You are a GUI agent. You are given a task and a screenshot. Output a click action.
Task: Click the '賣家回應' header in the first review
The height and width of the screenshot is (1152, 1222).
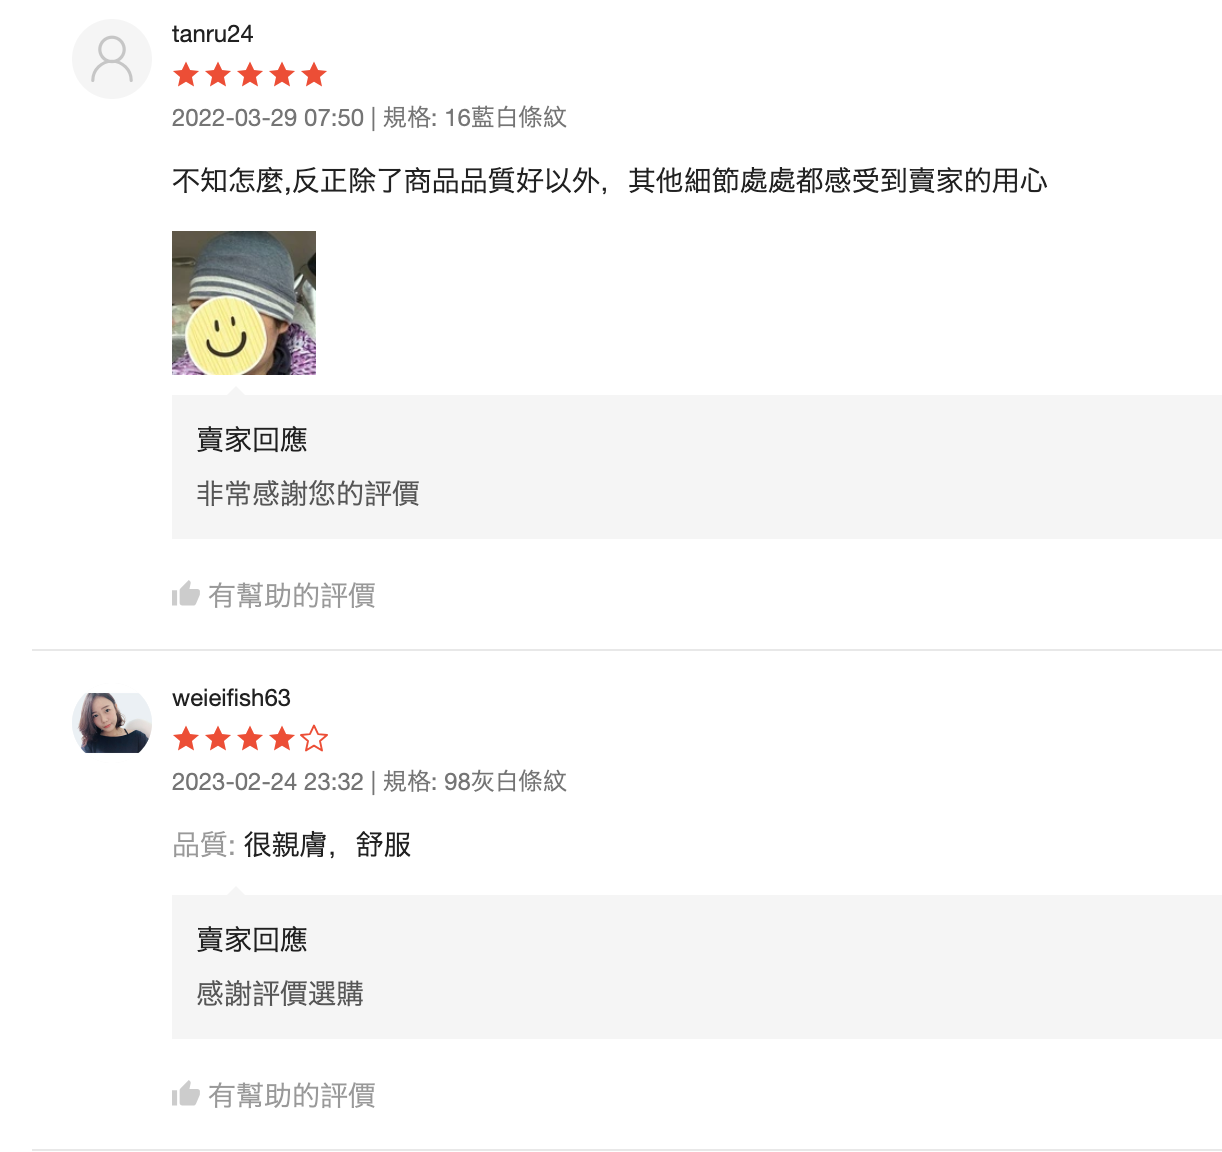(x=250, y=439)
